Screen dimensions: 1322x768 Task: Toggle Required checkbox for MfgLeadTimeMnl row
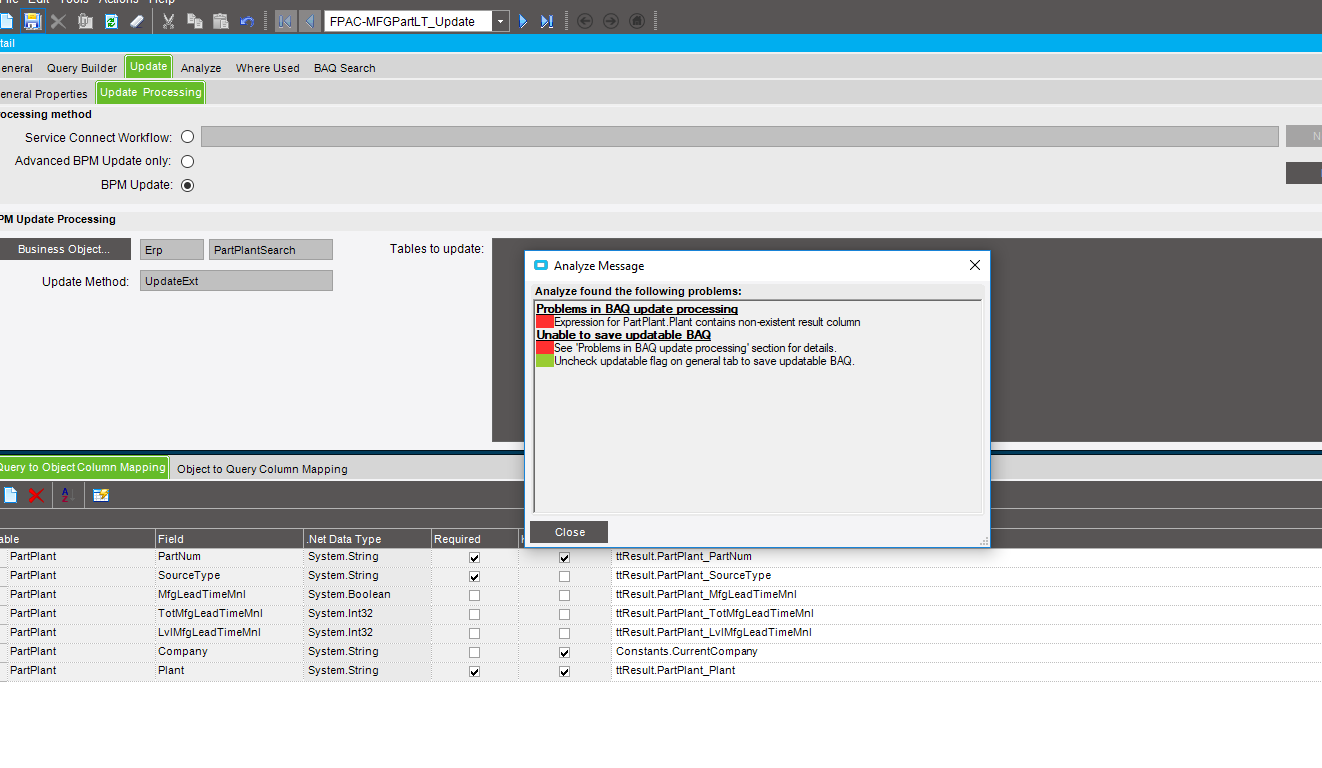474,595
